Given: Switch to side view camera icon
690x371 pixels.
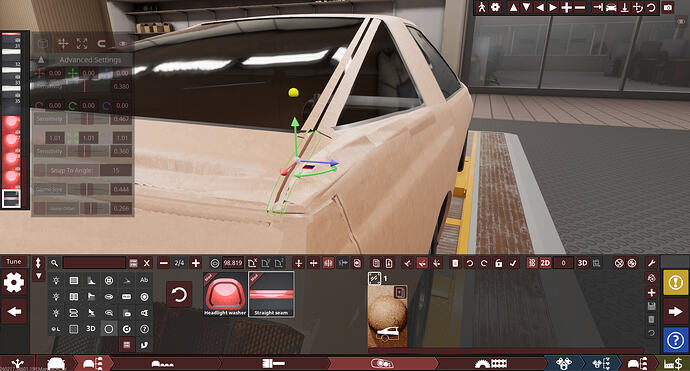Looking at the screenshot, I should 598,7.
